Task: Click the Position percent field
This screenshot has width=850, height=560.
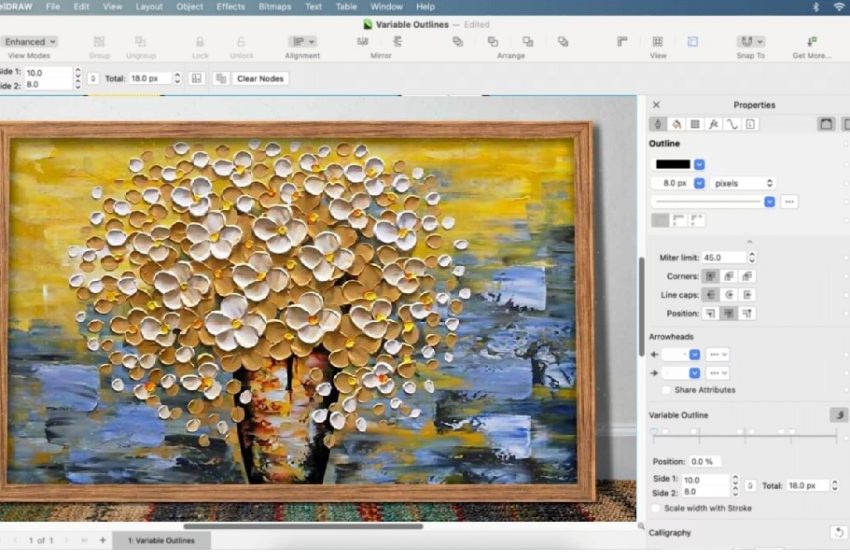Action: [705, 462]
